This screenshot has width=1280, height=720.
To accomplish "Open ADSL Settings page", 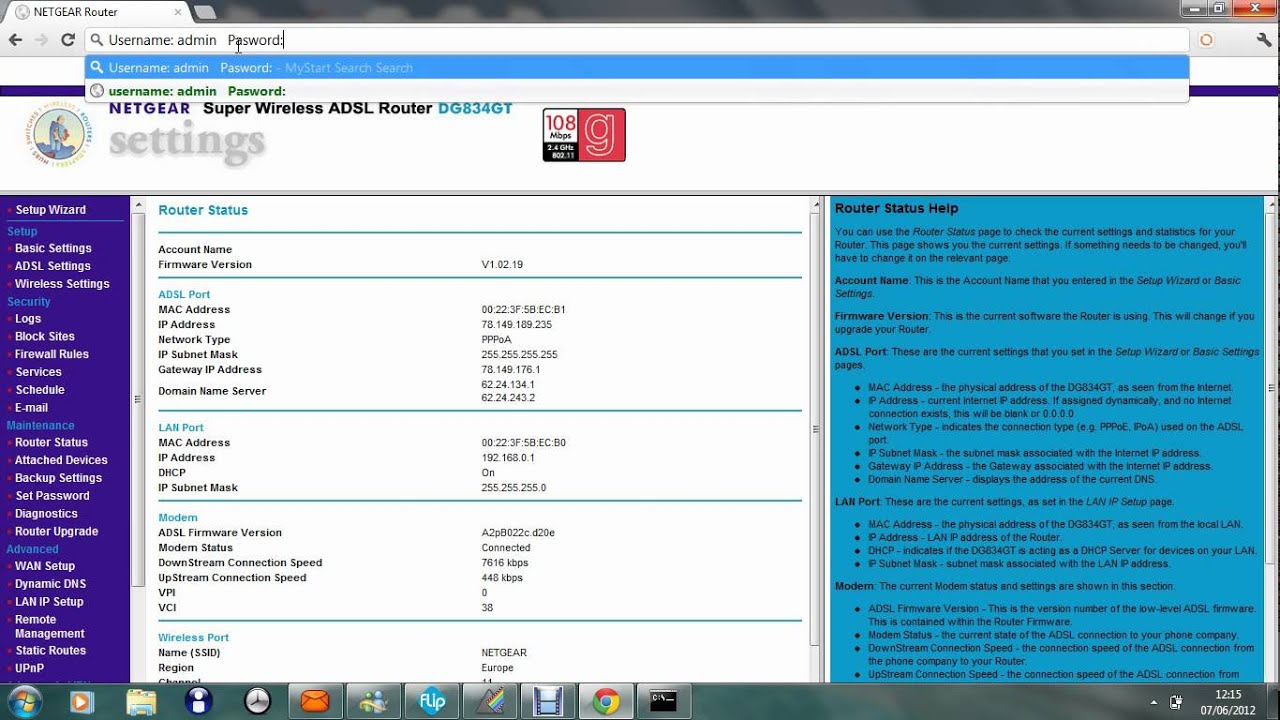I will (53, 266).
